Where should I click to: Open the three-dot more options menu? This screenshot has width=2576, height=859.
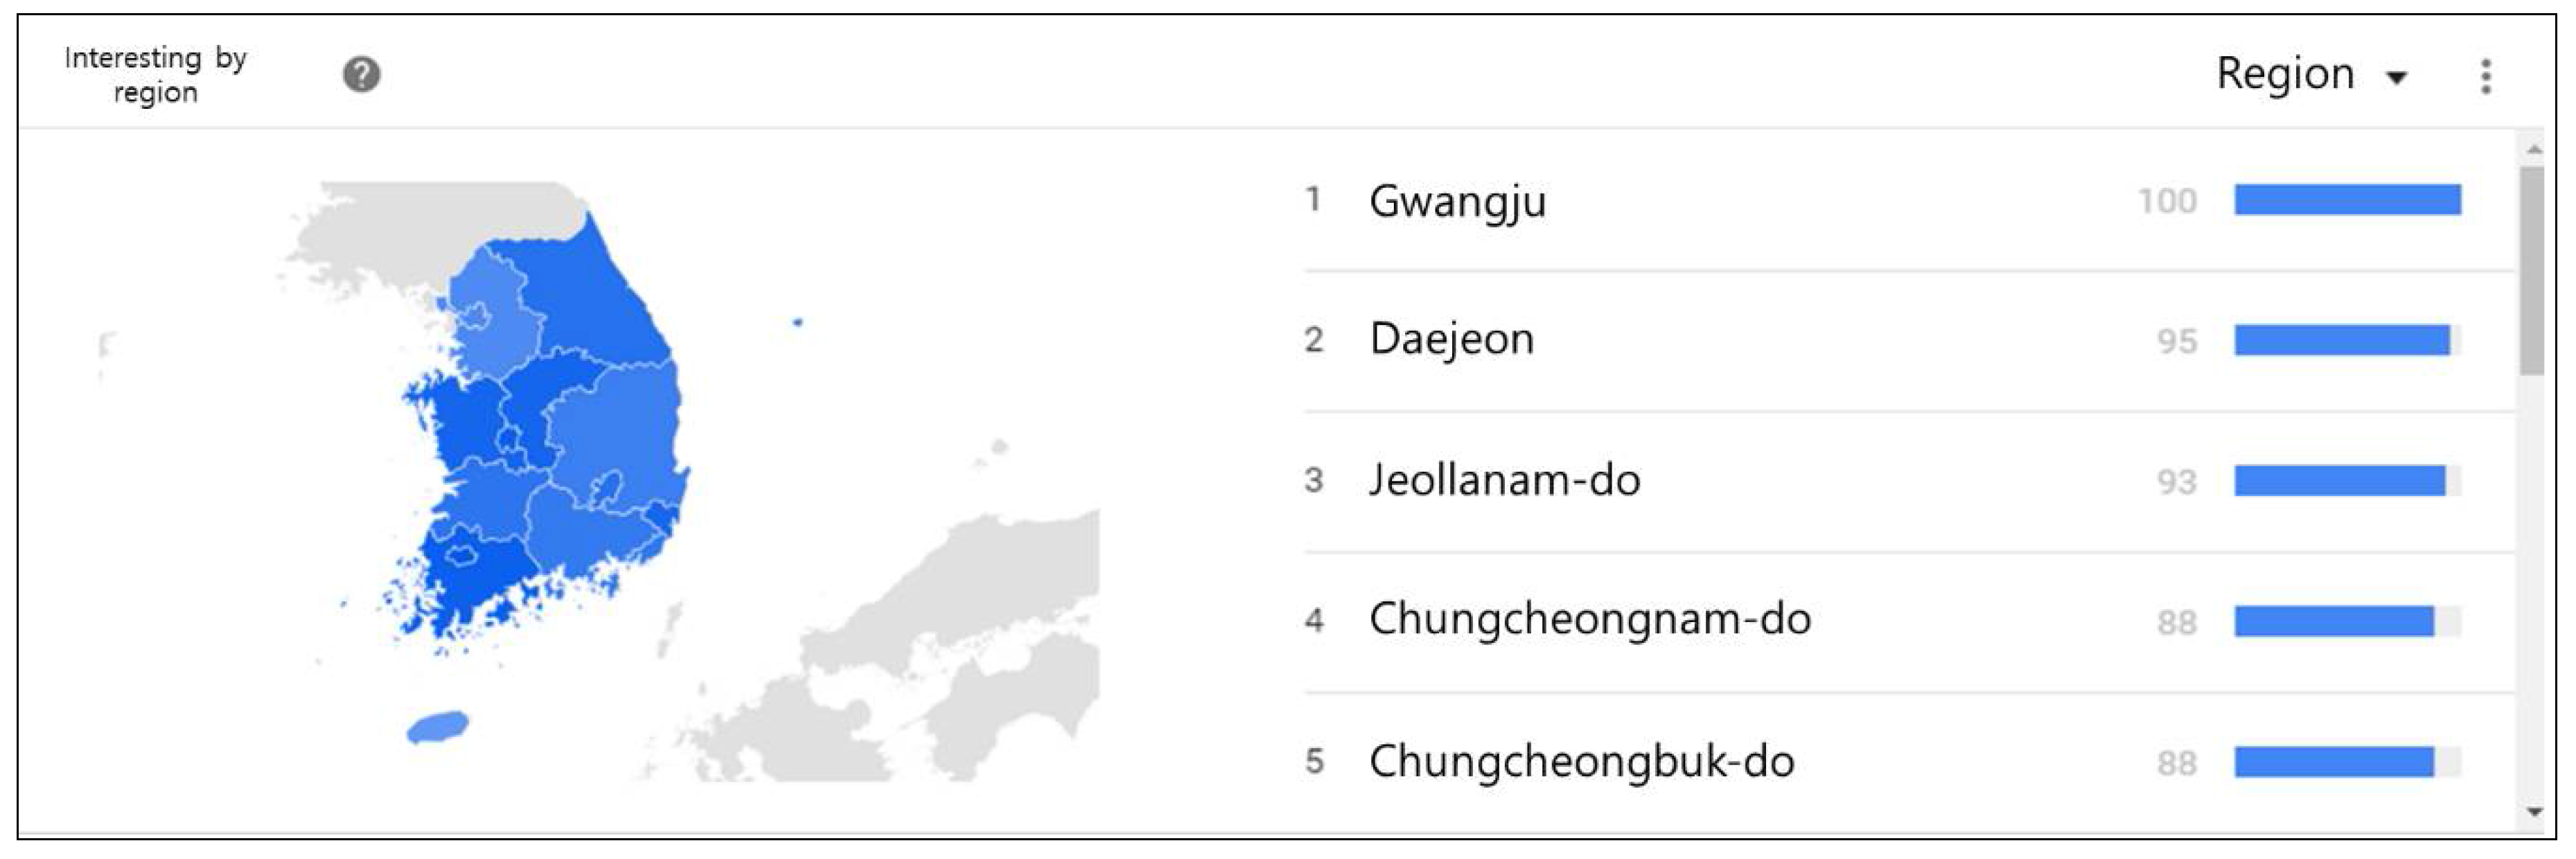click(2485, 76)
